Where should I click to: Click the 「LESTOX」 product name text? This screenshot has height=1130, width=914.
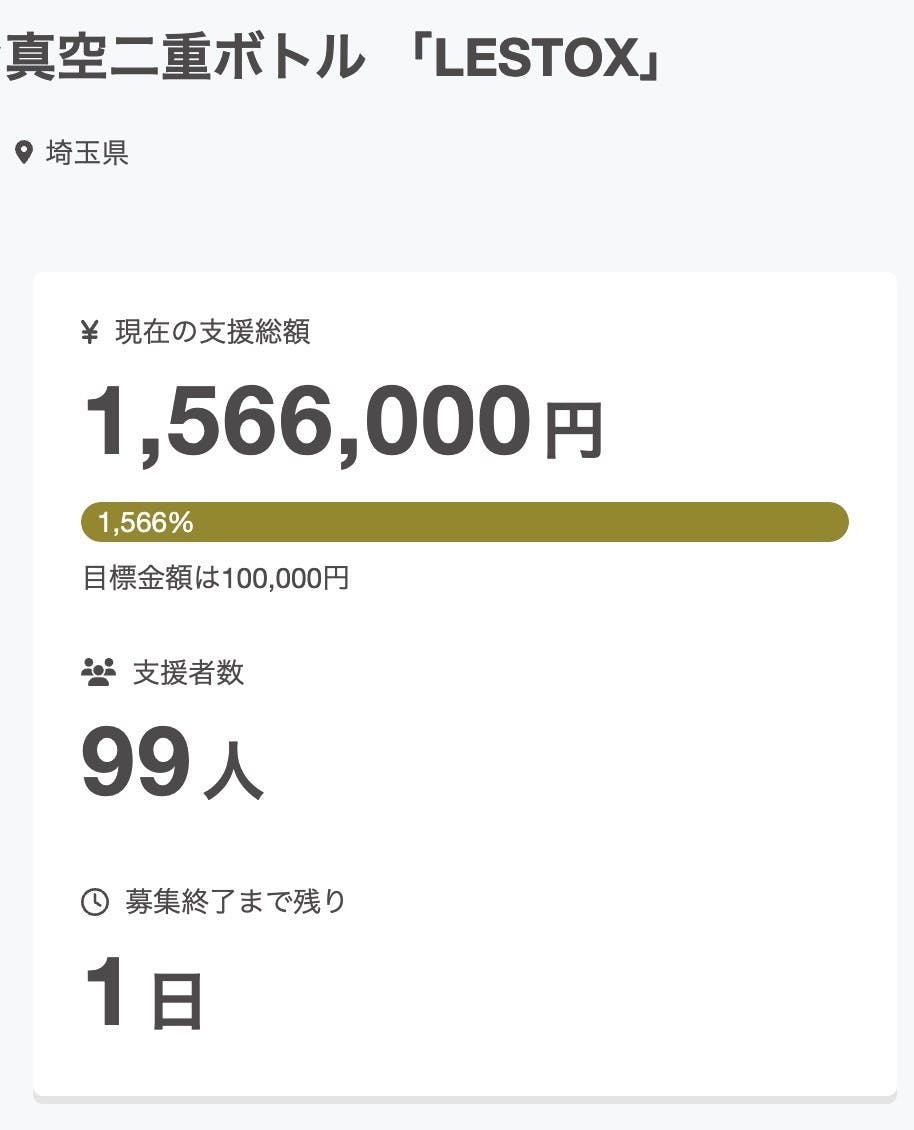536,60
